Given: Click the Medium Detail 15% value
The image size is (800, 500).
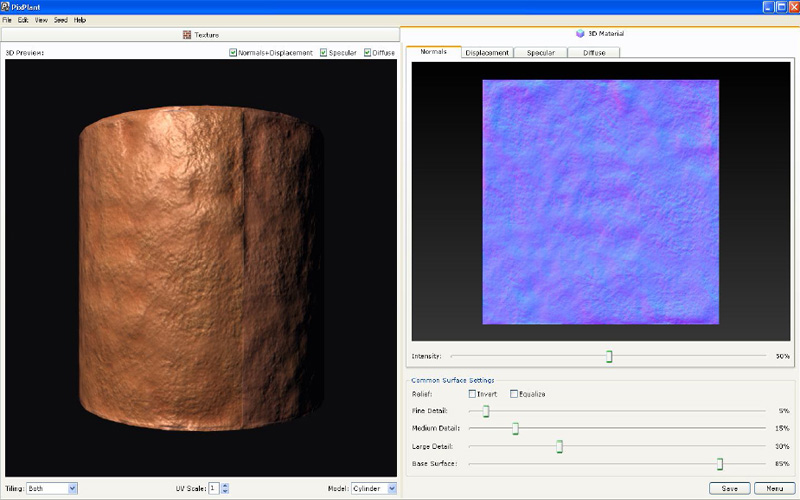Looking at the screenshot, I should (x=782, y=429).
